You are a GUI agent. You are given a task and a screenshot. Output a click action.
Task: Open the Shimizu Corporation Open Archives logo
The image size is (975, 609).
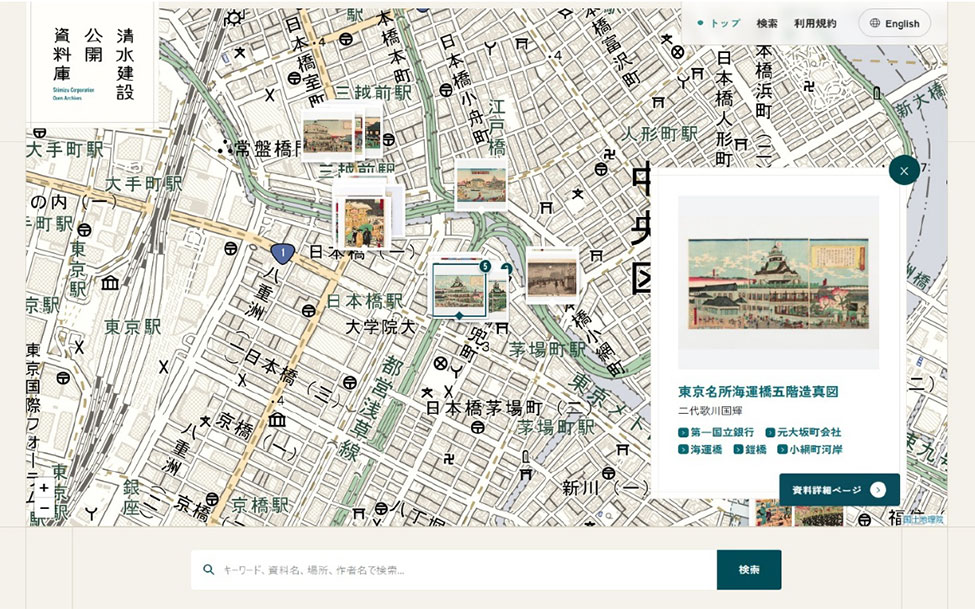[93, 63]
